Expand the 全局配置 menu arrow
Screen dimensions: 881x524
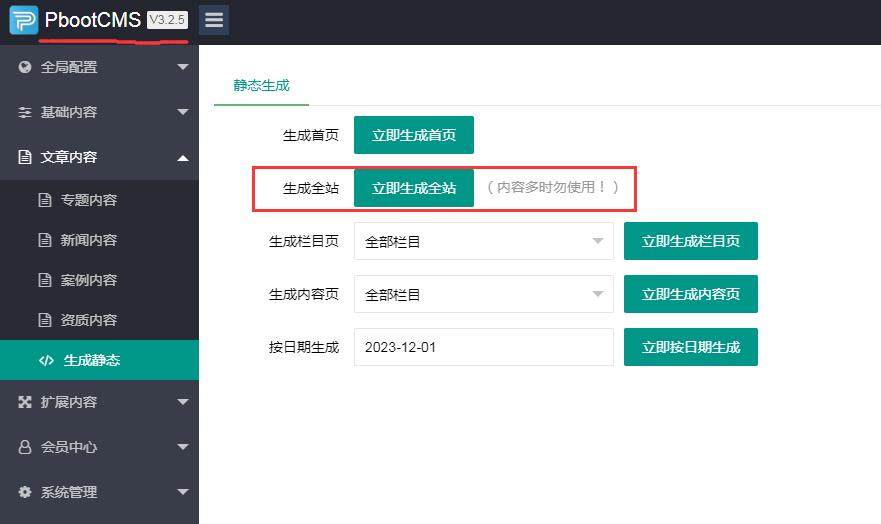point(182,67)
